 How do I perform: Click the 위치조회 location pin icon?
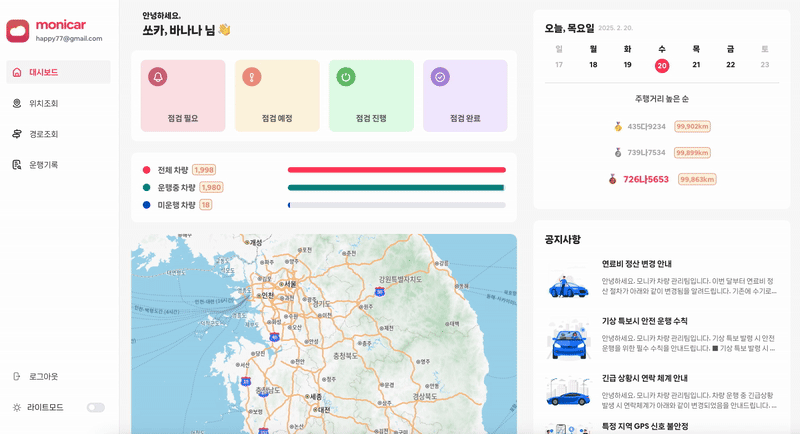(x=17, y=104)
